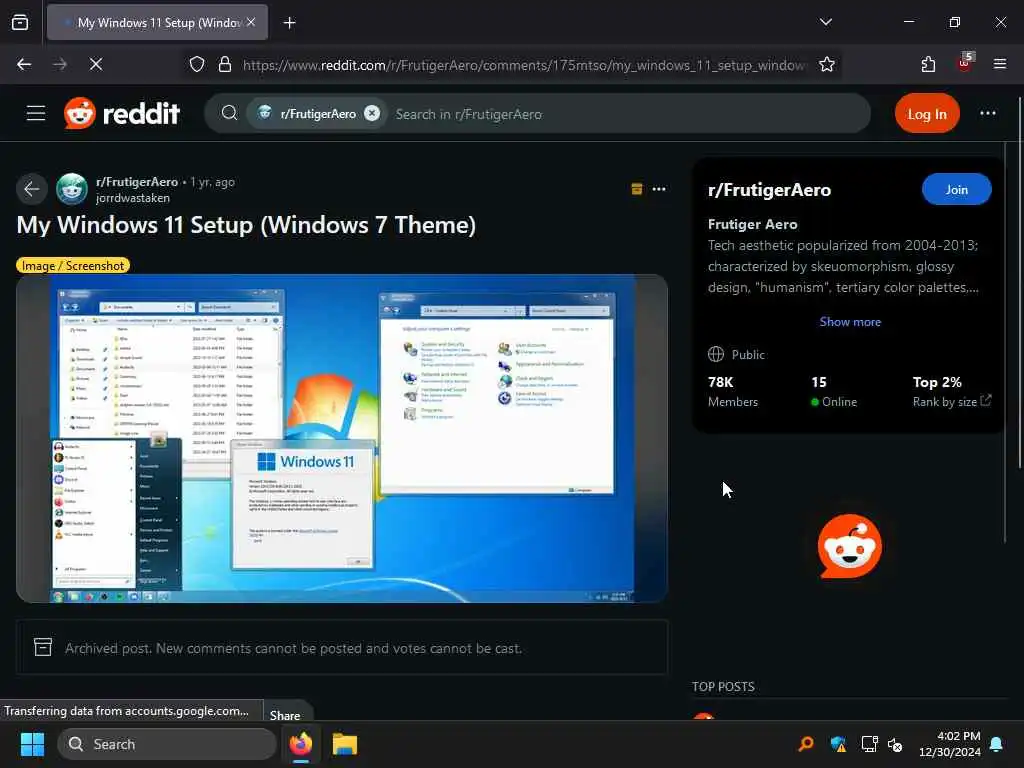The width and height of the screenshot is (1024, 768).
Task: Open the r/FrutigerAero link above the post
Action: coord(136,182)
